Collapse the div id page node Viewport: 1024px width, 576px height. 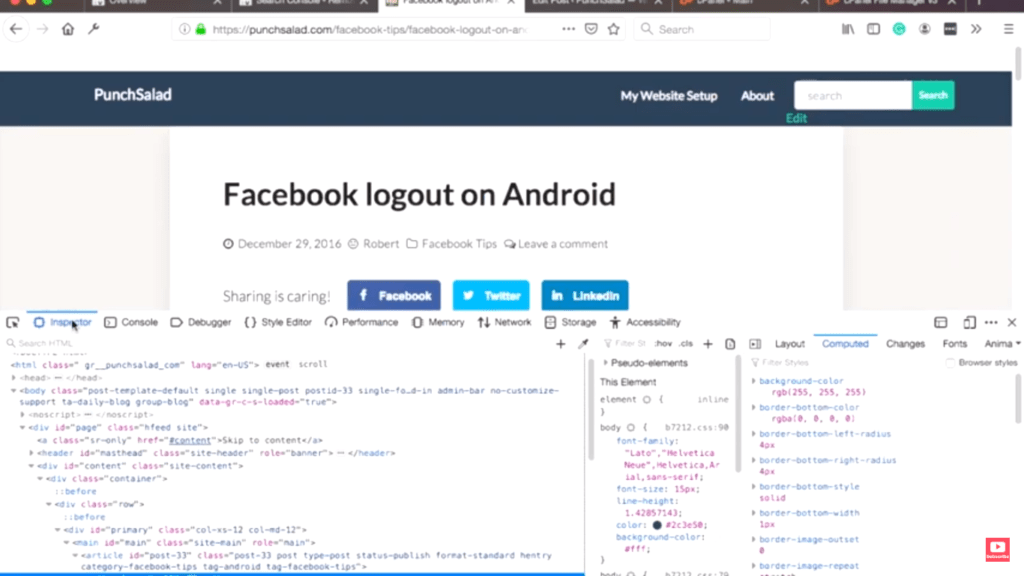pyautogui.click(x=23, y=427)
